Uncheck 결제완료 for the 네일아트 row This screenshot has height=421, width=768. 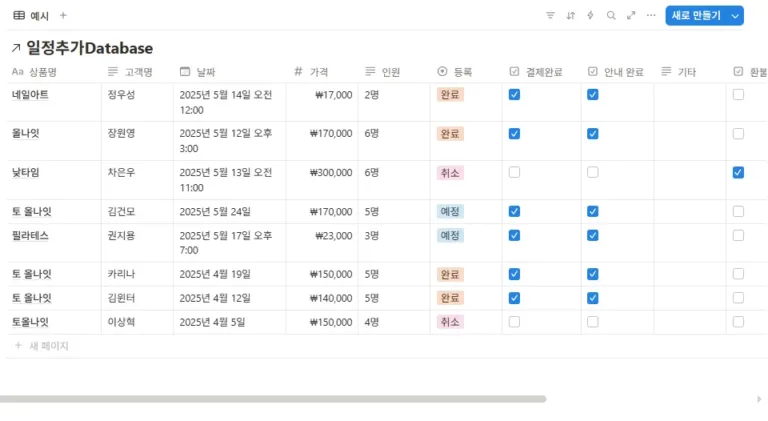pyautogui.click(x=514, y=95)
